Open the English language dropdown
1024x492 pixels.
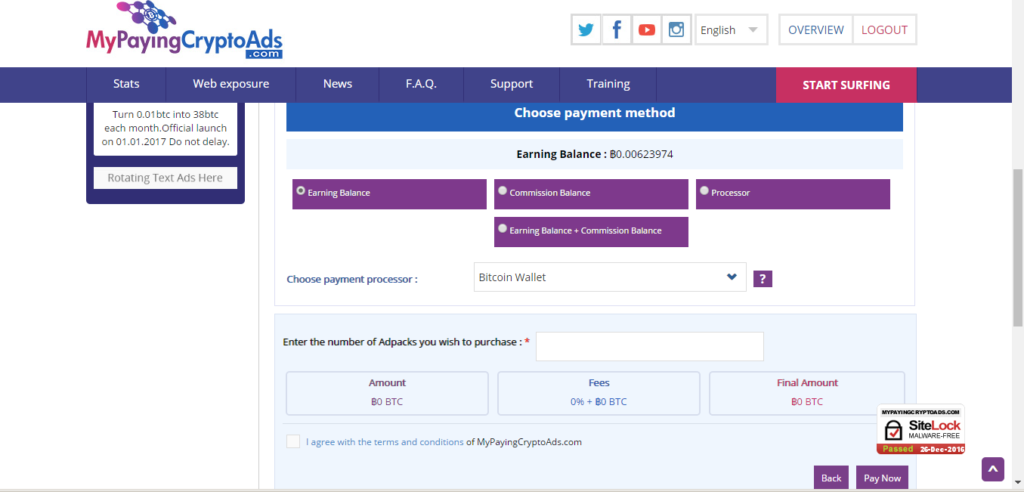(731, 30)
